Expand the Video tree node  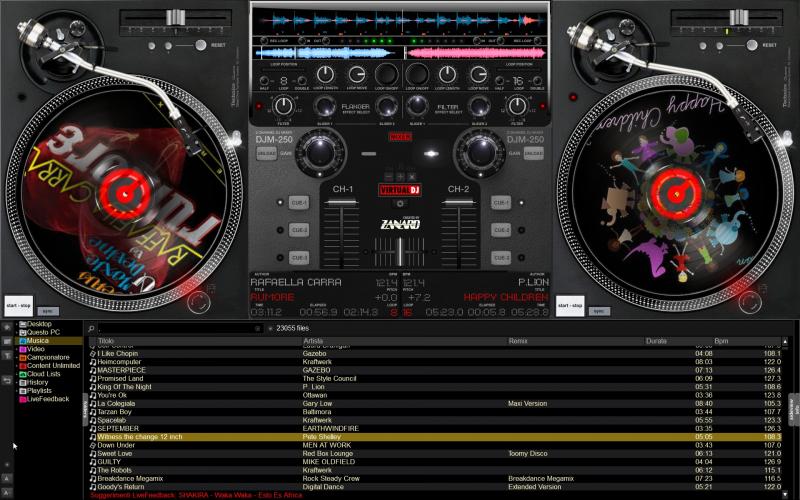[16, 349]
